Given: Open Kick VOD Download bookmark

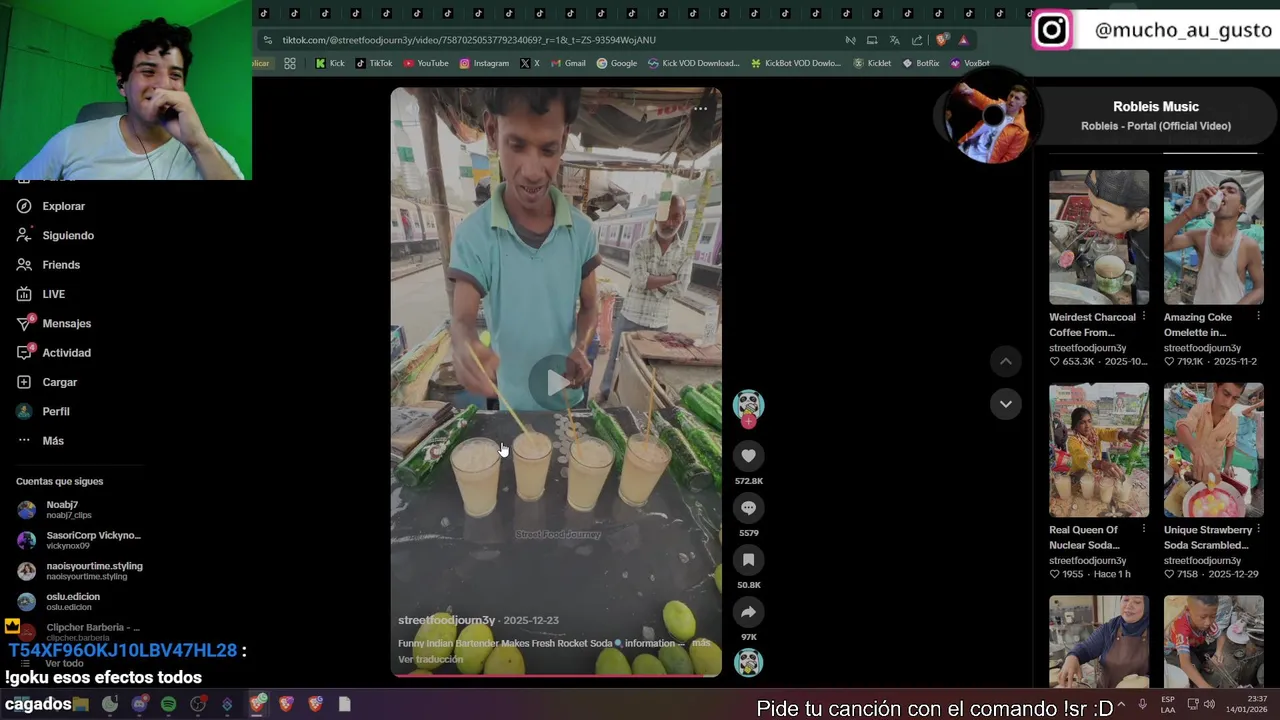Looking at the screenshot, I should pyautogui.click(x=694, y=63).
